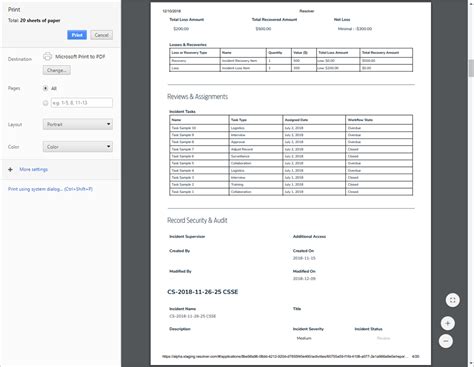474x367 pixels.
Task: Click the Total: 20 sheets of paper text
Action: [34, 20]
